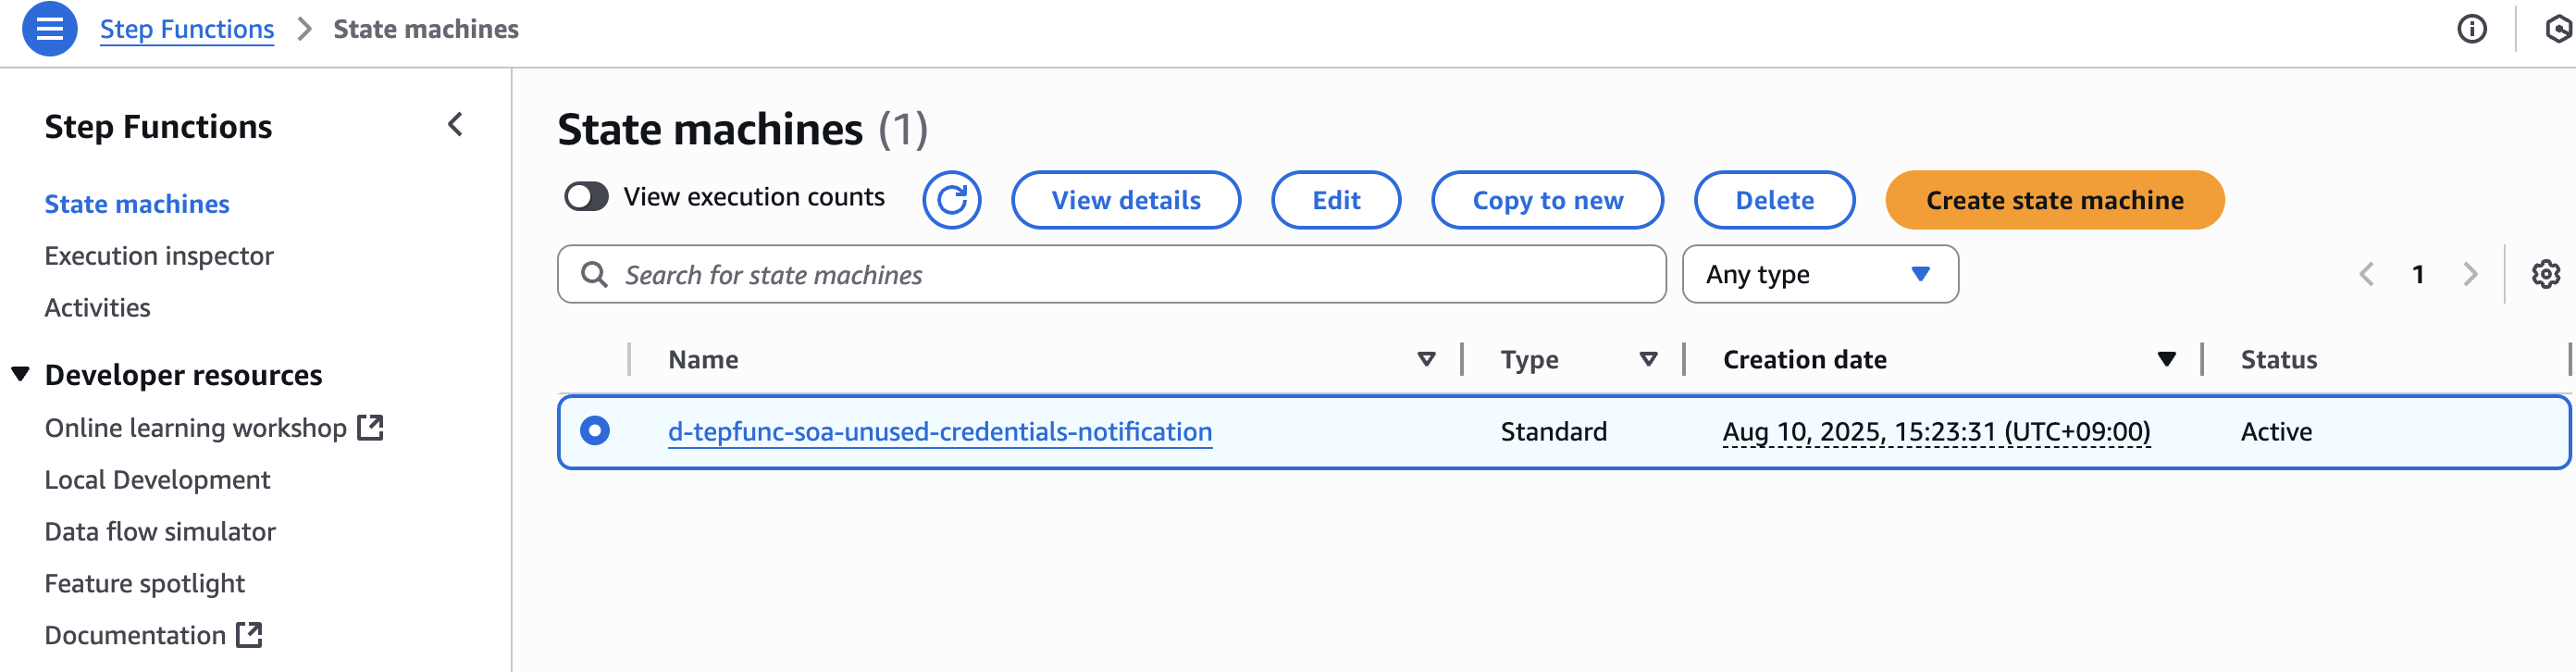Select the d-tepfunc state machine radio button
The height and width of the screenshot is (672, 2576).
coord(595,431)
